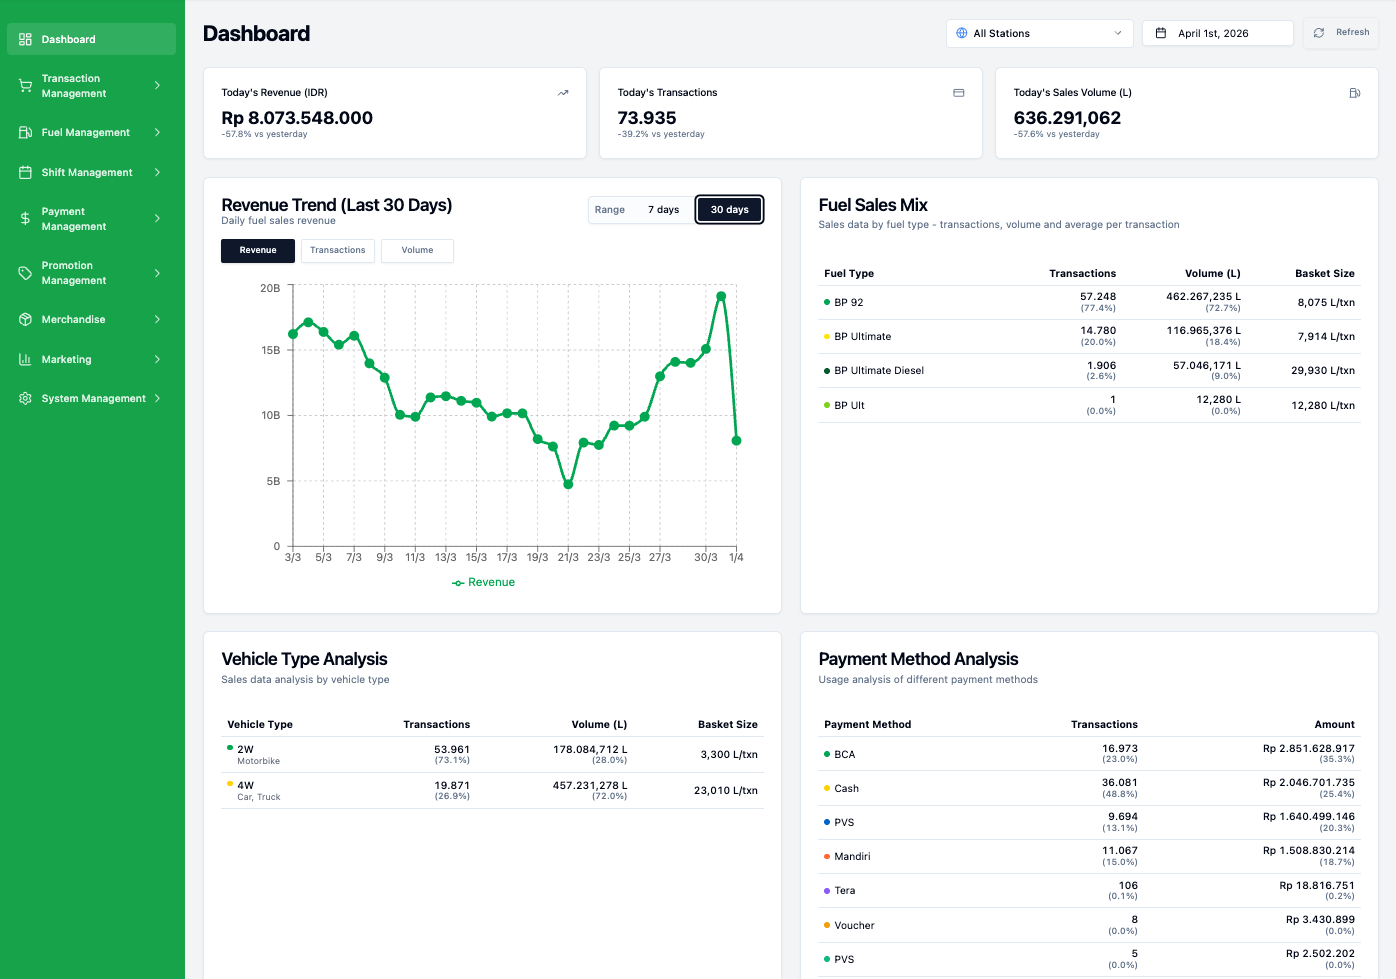Image resolution: width=1396 pixels, height=979 pixels.
Task: Click the card icon on Today's Transactions card
Action: click(x=959, y=93)
